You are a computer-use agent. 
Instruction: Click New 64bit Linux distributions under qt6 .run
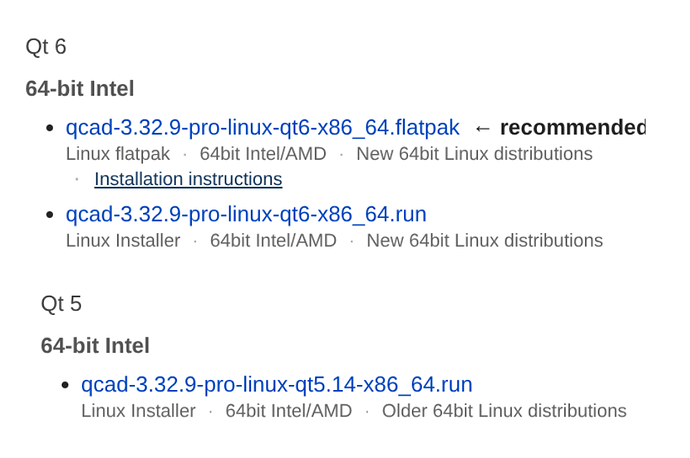tap(485, 241)
